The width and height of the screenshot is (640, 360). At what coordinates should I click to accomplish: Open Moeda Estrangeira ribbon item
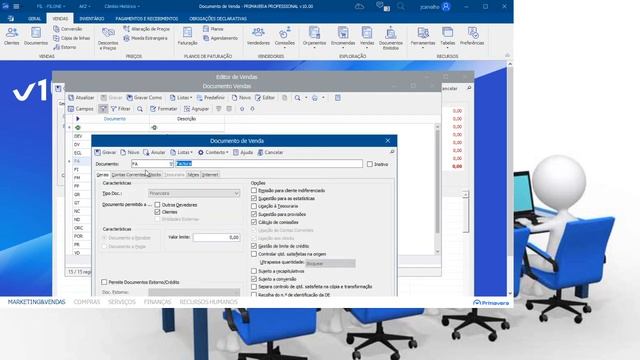[145, 38]
